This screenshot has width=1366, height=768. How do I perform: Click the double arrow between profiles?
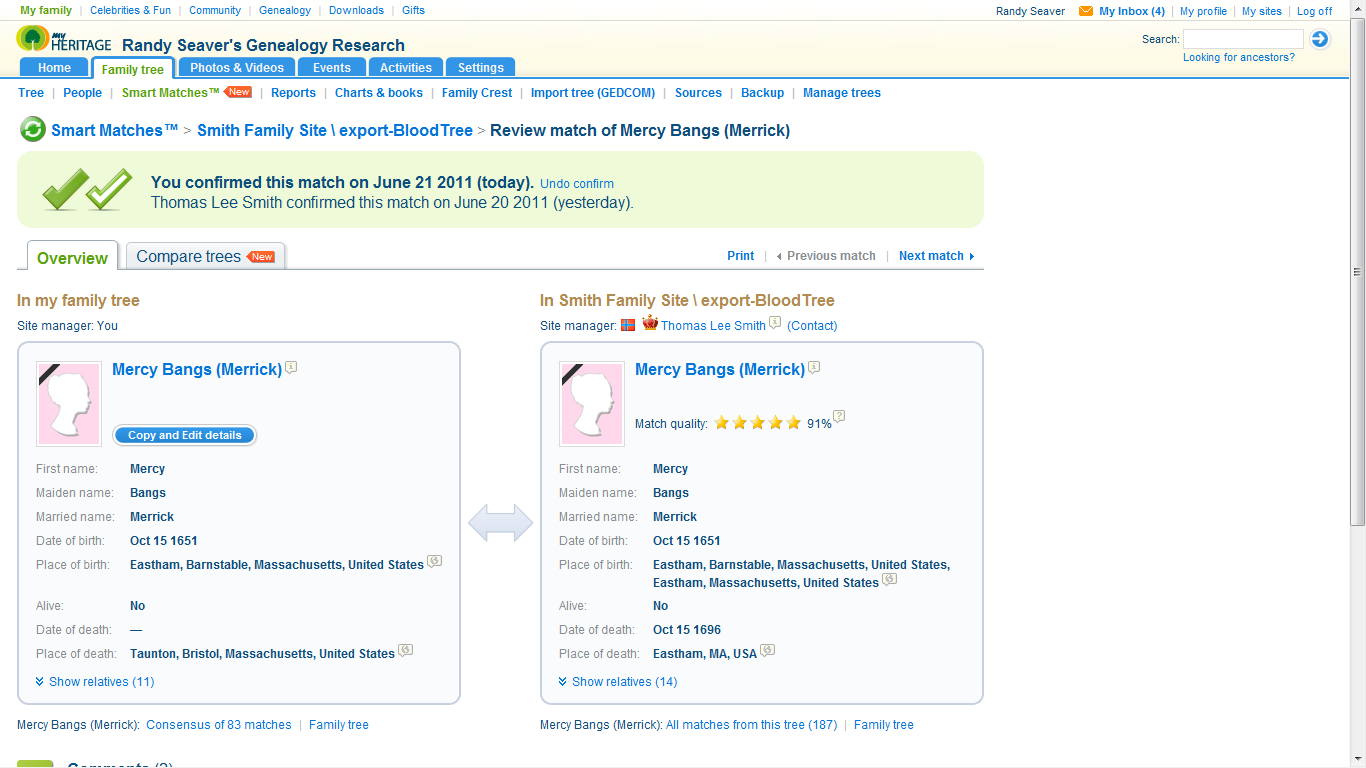pyautogui.click(x=501, y=523)
